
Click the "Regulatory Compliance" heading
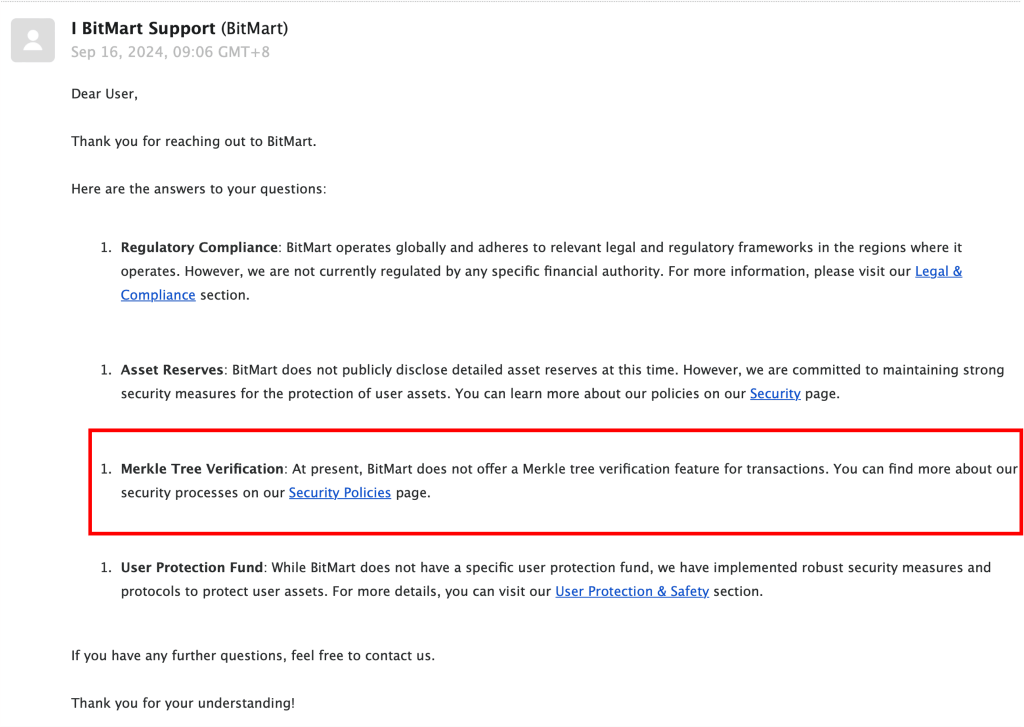tap(199, 248)
